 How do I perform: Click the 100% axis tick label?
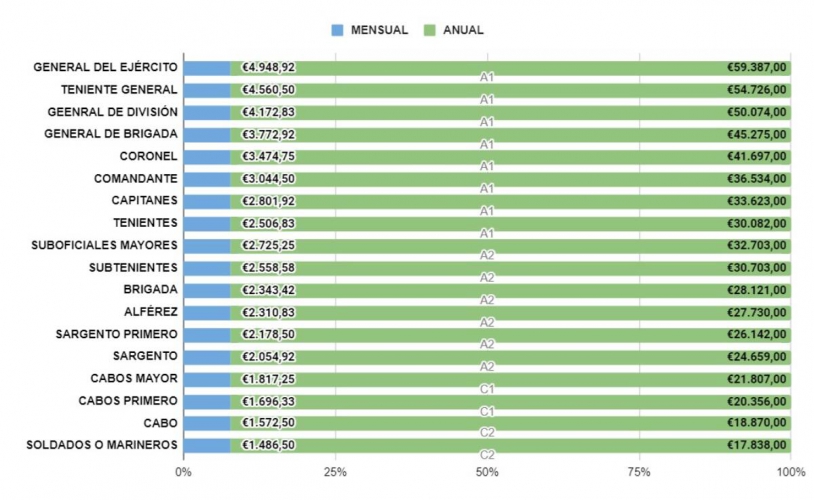[790, 471]
